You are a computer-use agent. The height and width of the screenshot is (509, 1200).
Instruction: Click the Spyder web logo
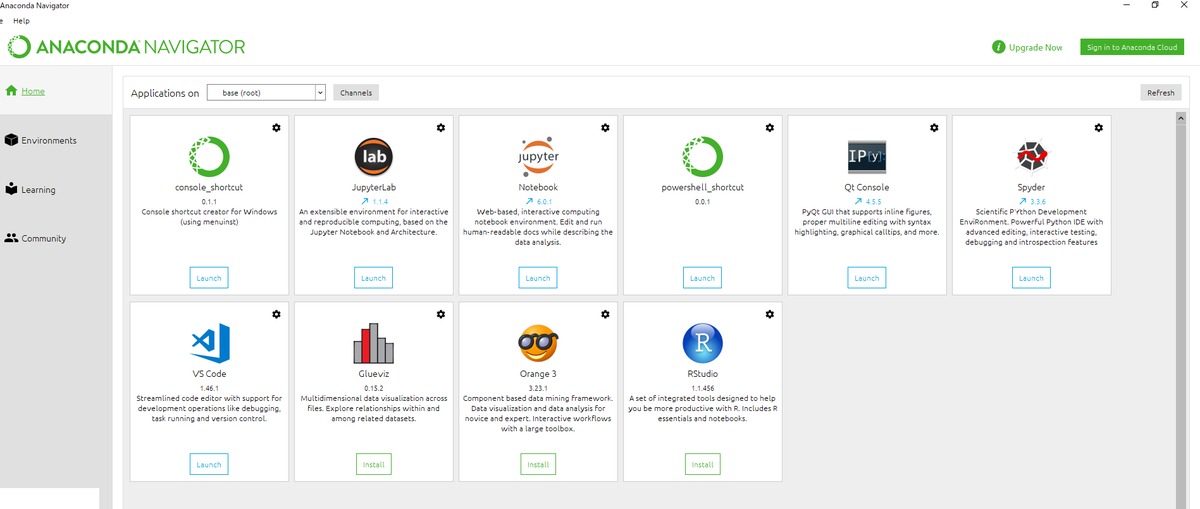(x=1032, y=156)
